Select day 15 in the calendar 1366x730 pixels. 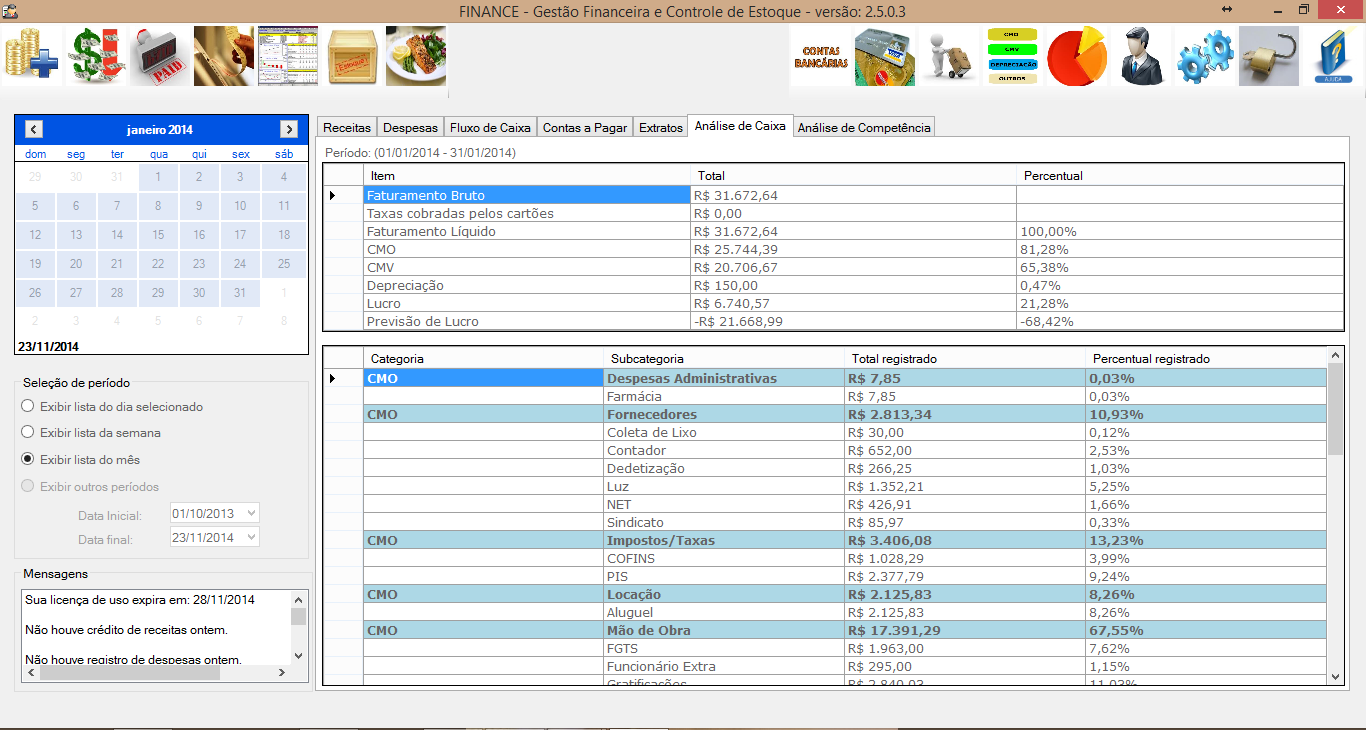click(x=158, y=235)
